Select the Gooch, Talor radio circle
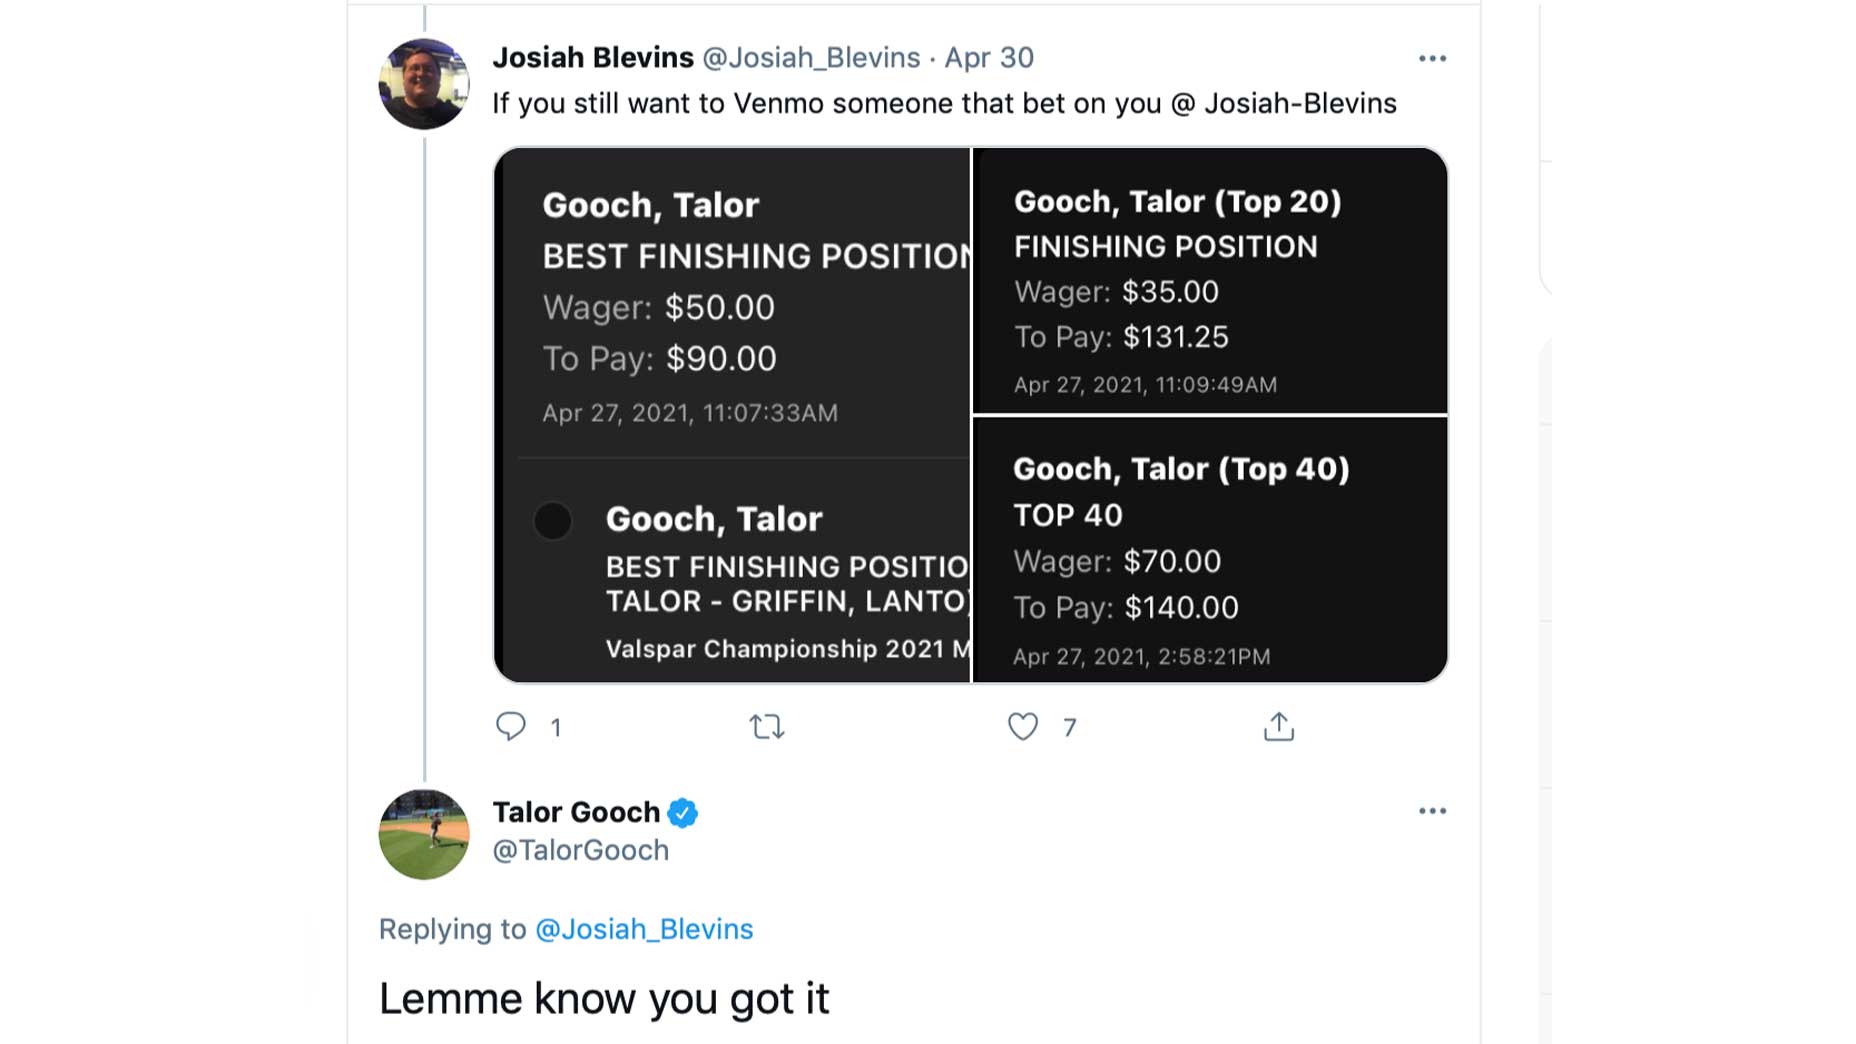This screenshot has width=1856, height=1044. click(552, 521)
